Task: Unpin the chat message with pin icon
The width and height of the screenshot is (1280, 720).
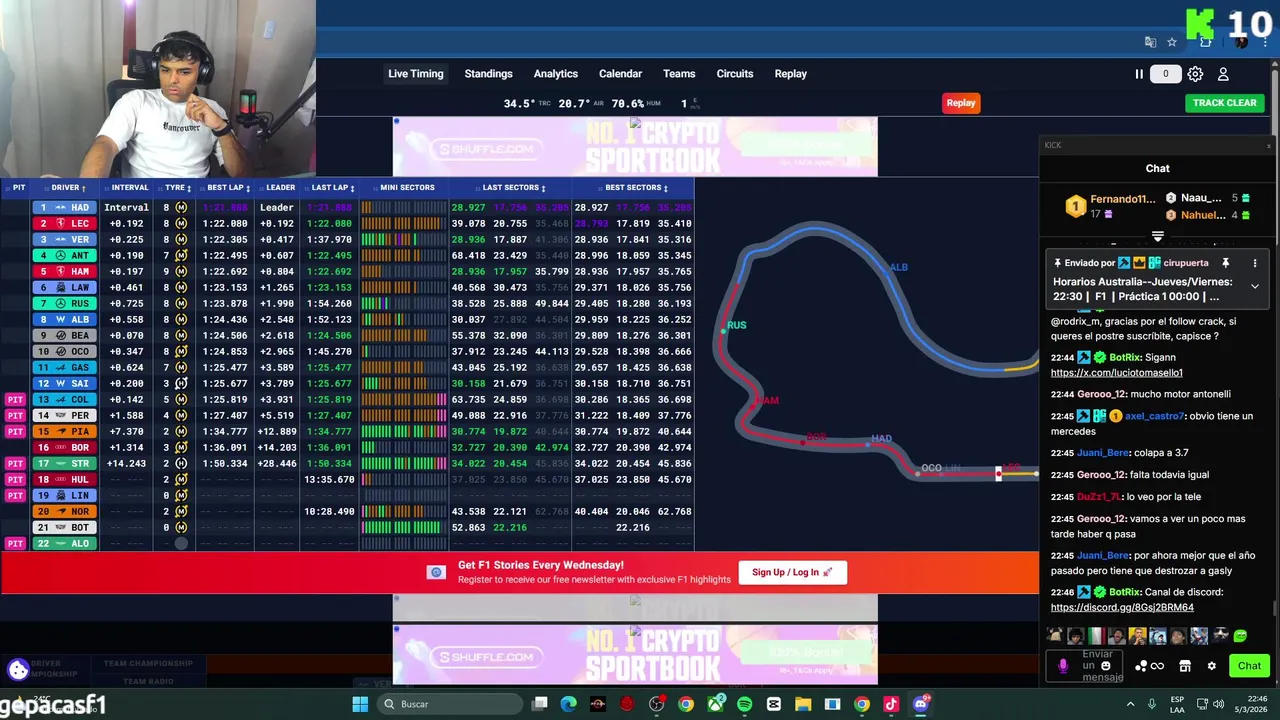Action: [1225, 263]
